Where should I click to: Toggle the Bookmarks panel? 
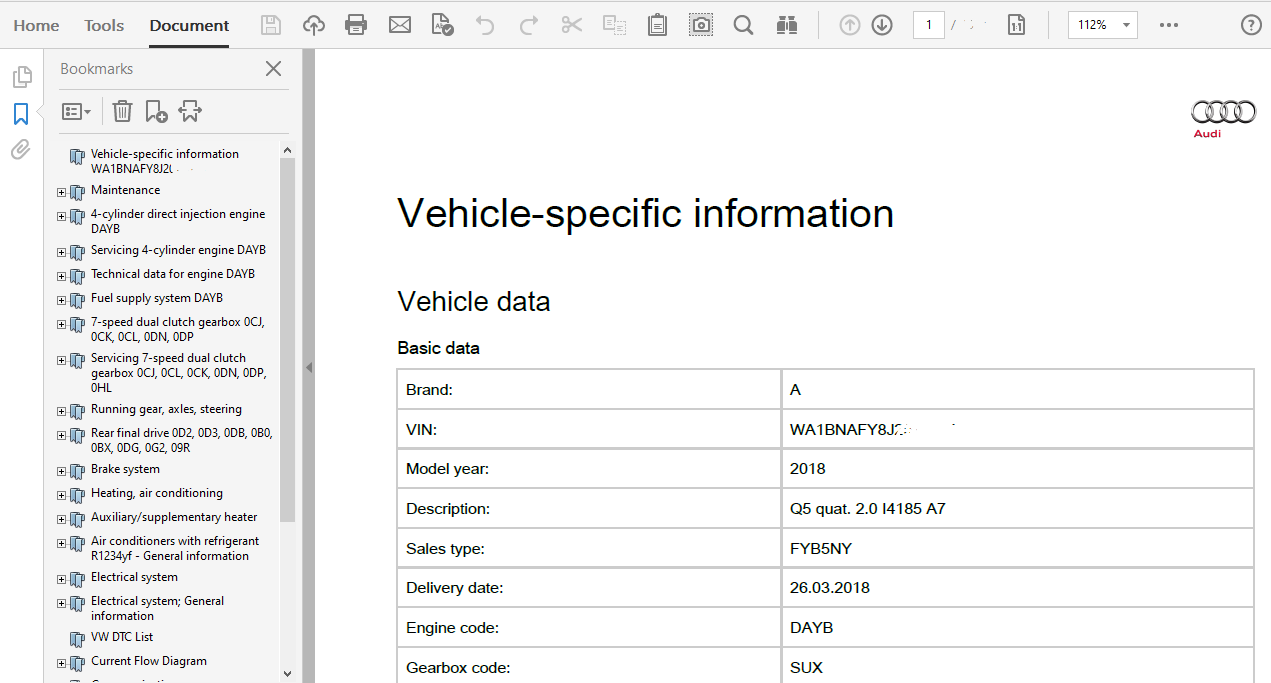(x=22, y=113)
